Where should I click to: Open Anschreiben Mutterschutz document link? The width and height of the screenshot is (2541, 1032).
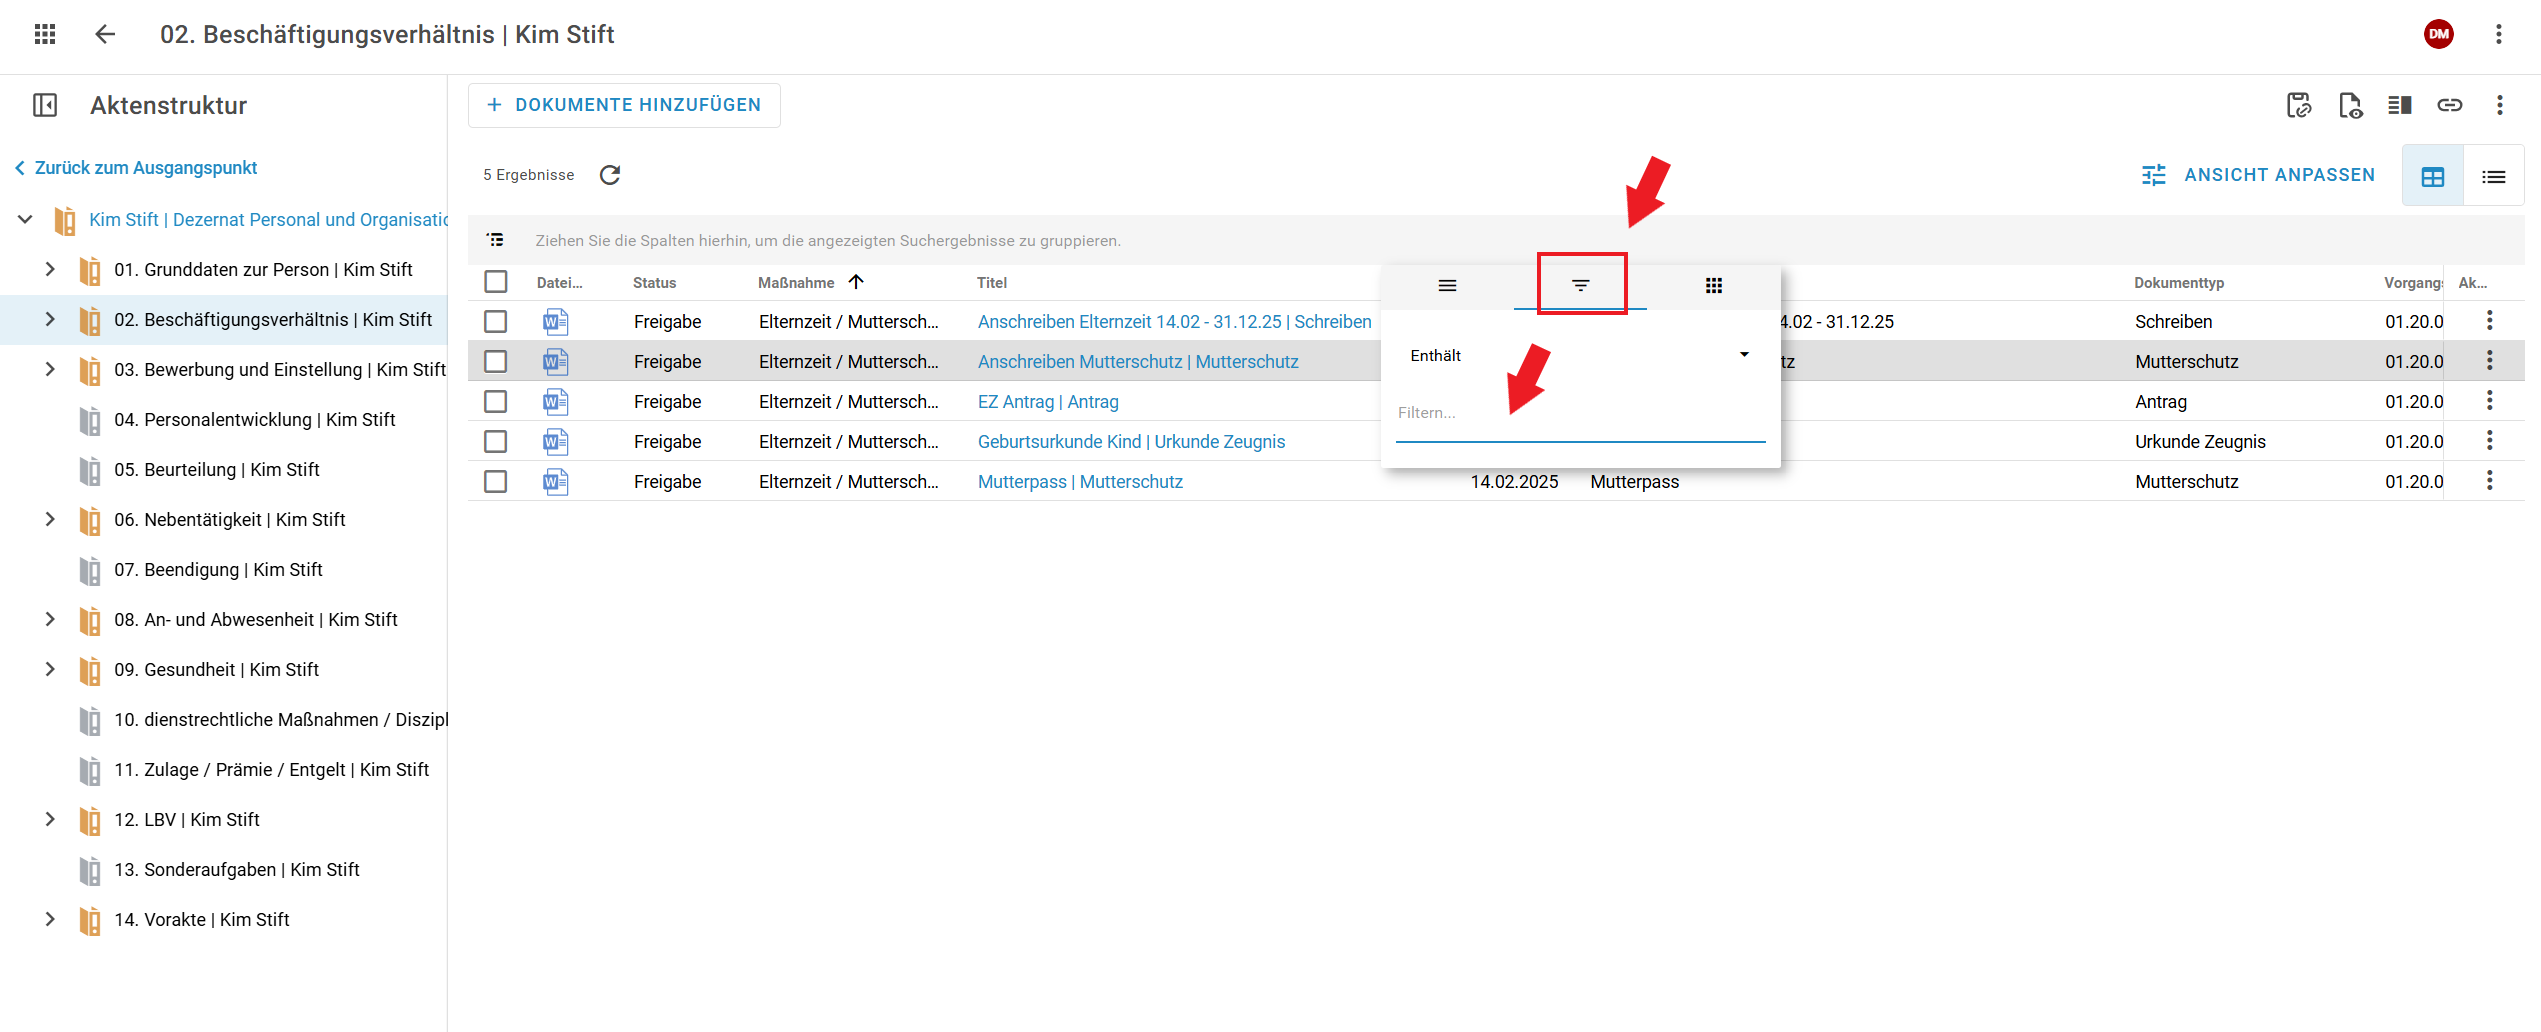pos(1137,361)
